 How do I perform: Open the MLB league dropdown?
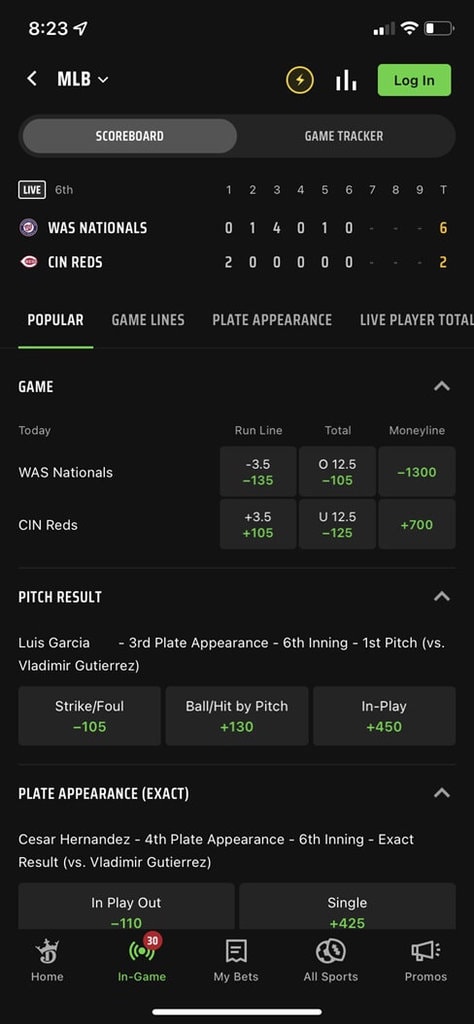(x=83, y=80)
